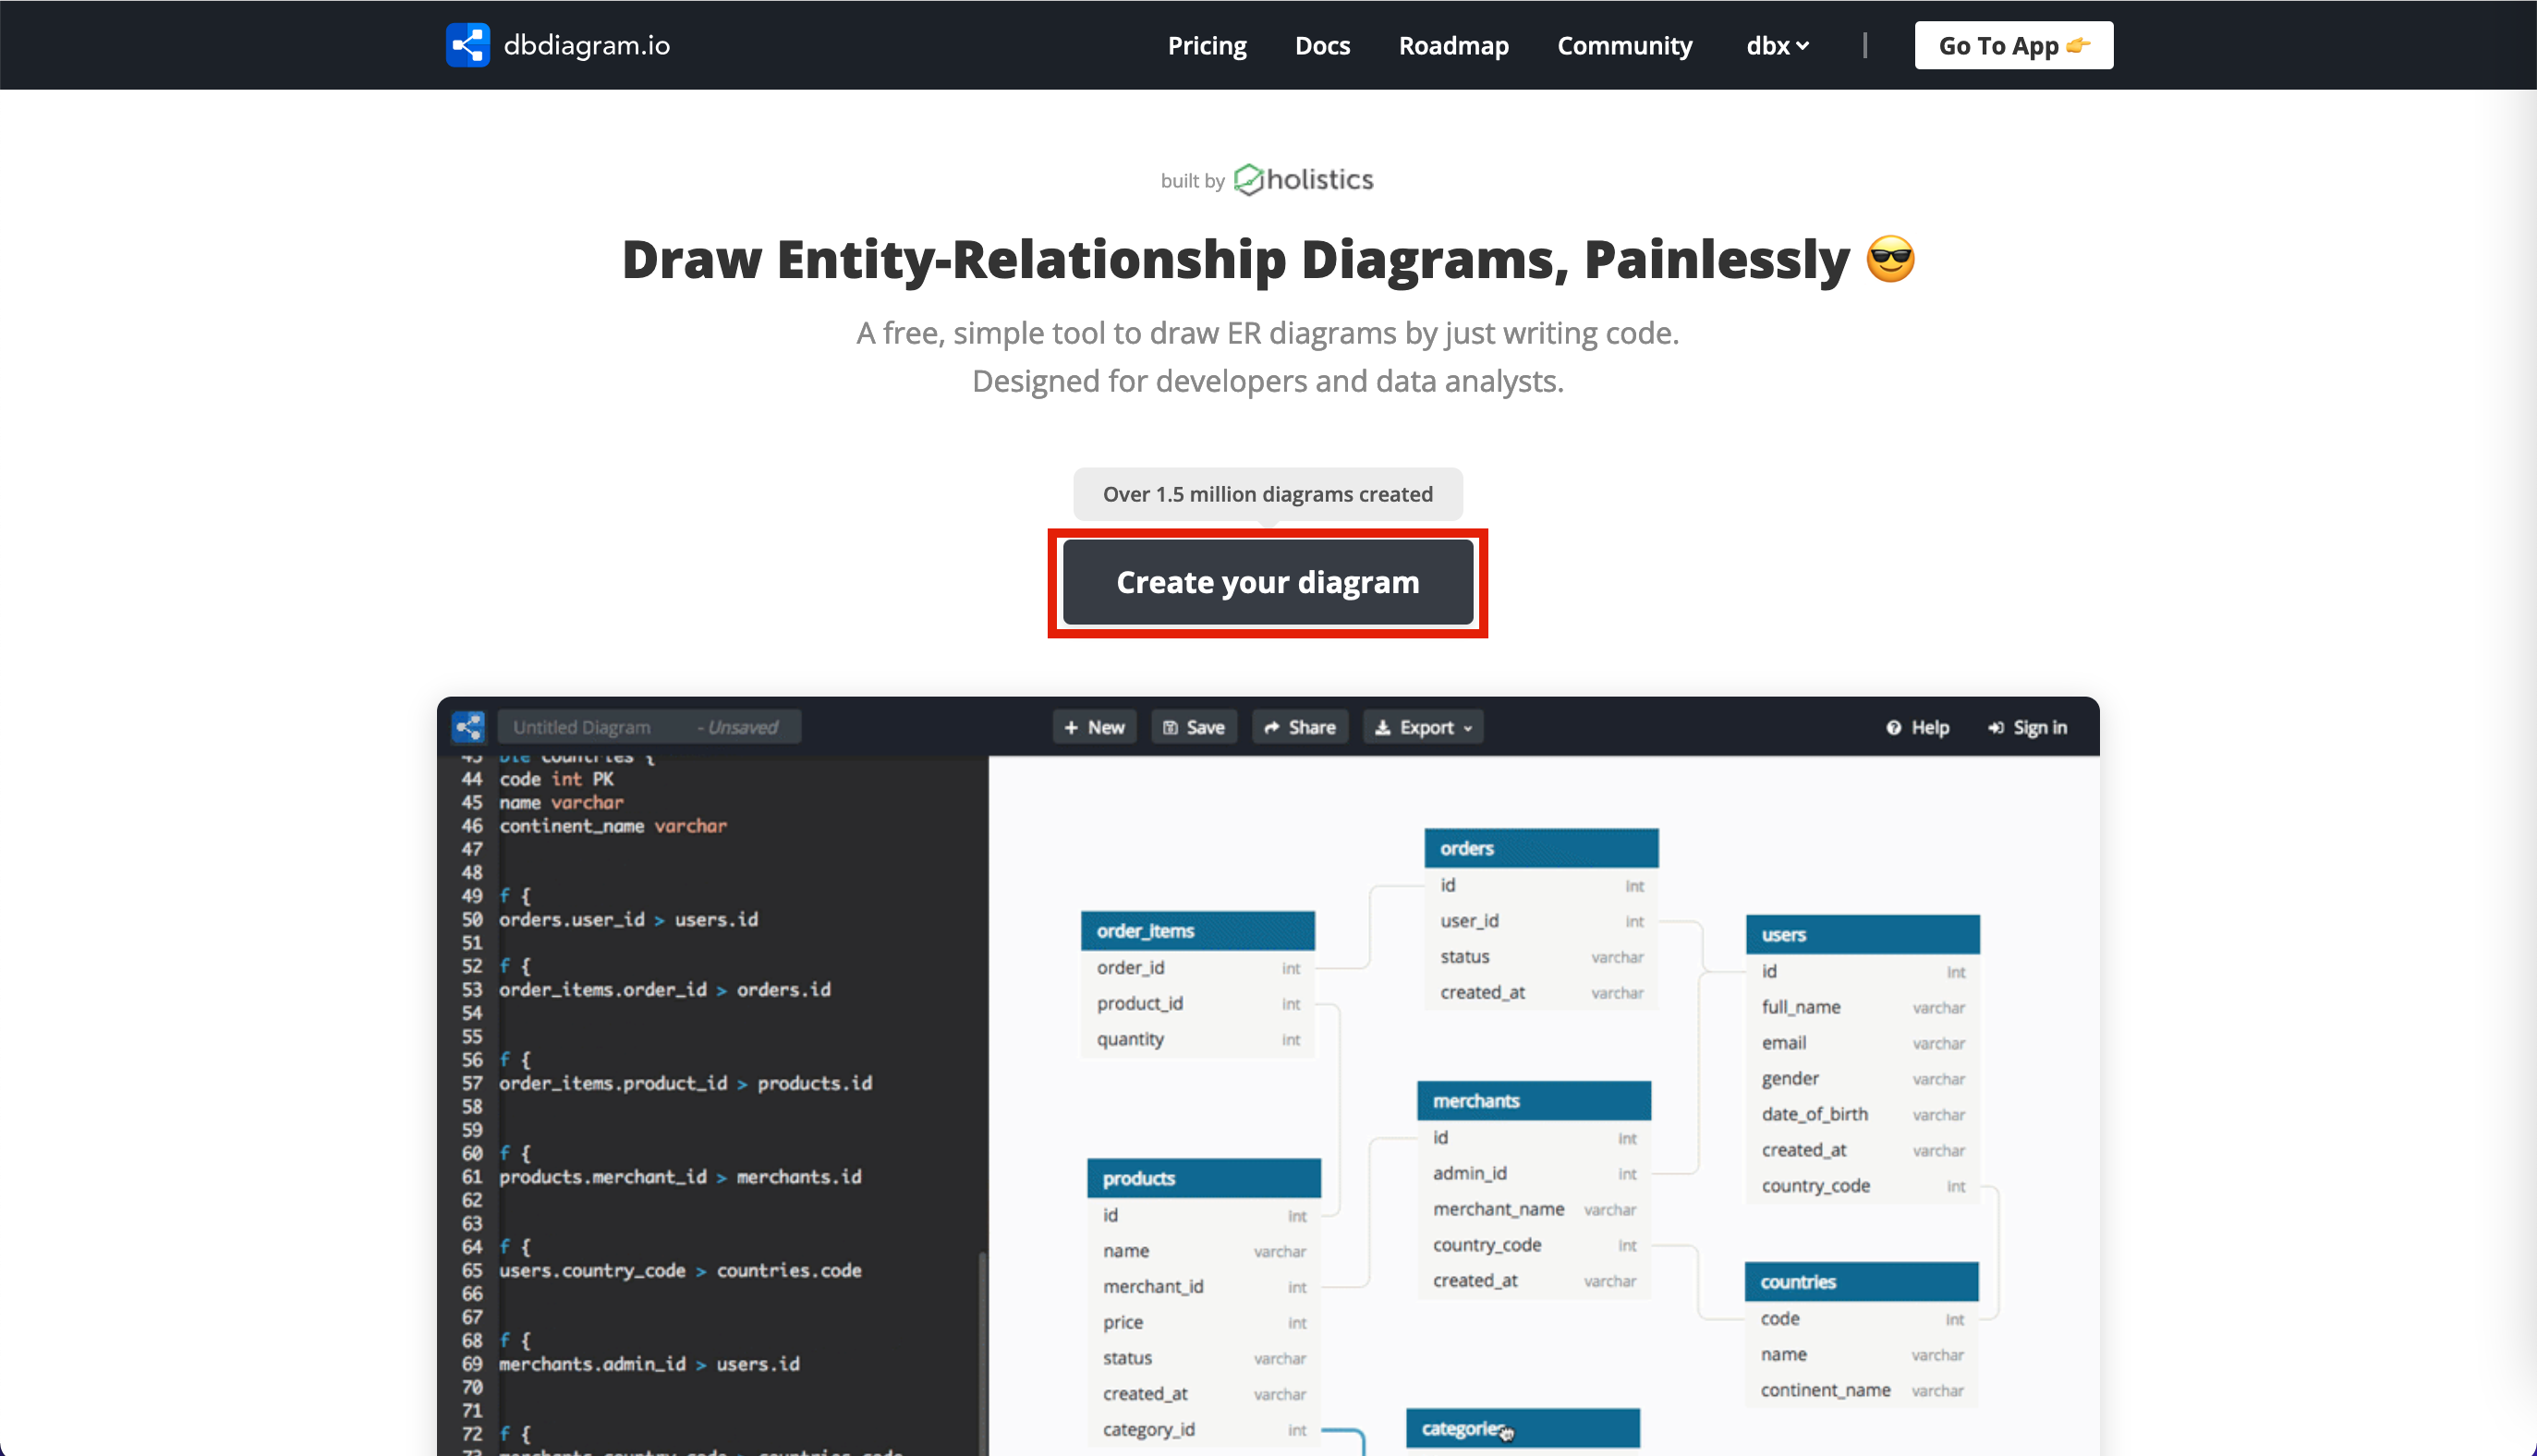Visit the Community link

pyautogui.click(x=1624, y=46)
